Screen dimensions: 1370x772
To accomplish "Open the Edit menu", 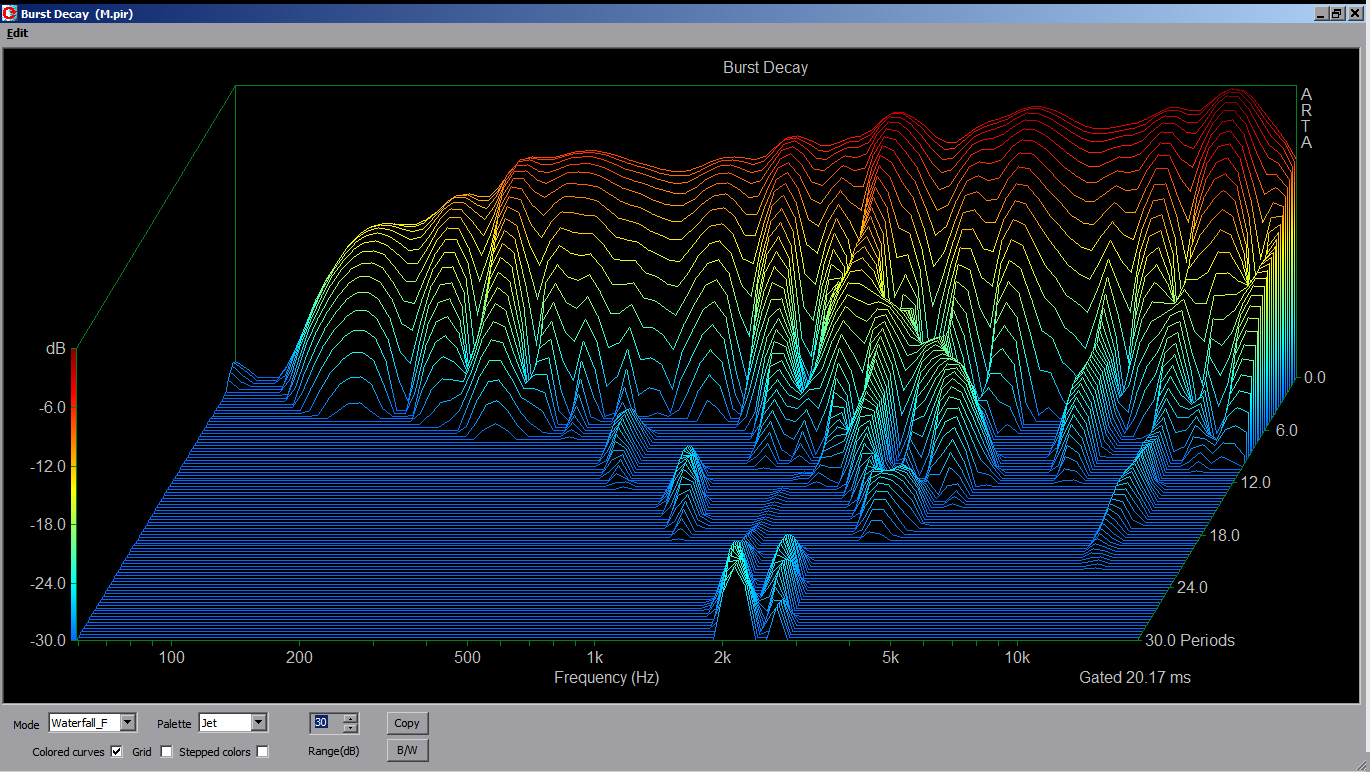I will tap(17, 33).
